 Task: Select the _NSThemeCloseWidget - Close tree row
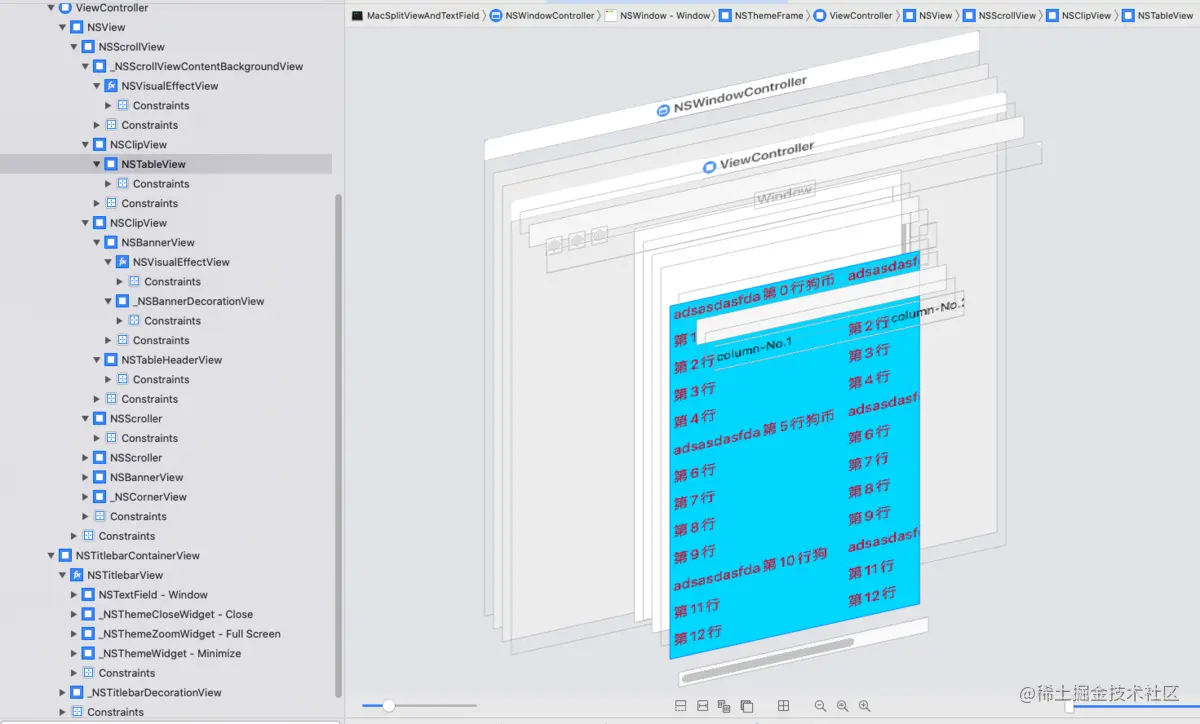click(165, 614)
